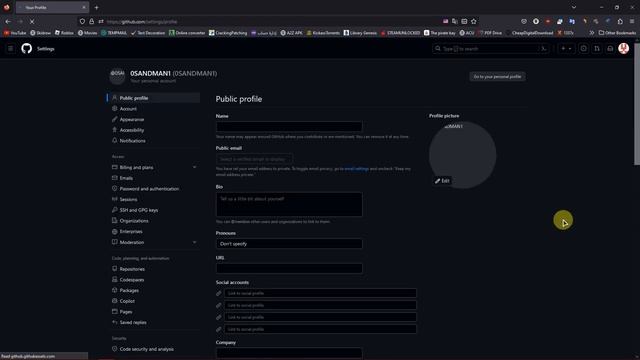Open the Online converter bookmark
This screenshot has height=360, width=640.
coord(187,33)
